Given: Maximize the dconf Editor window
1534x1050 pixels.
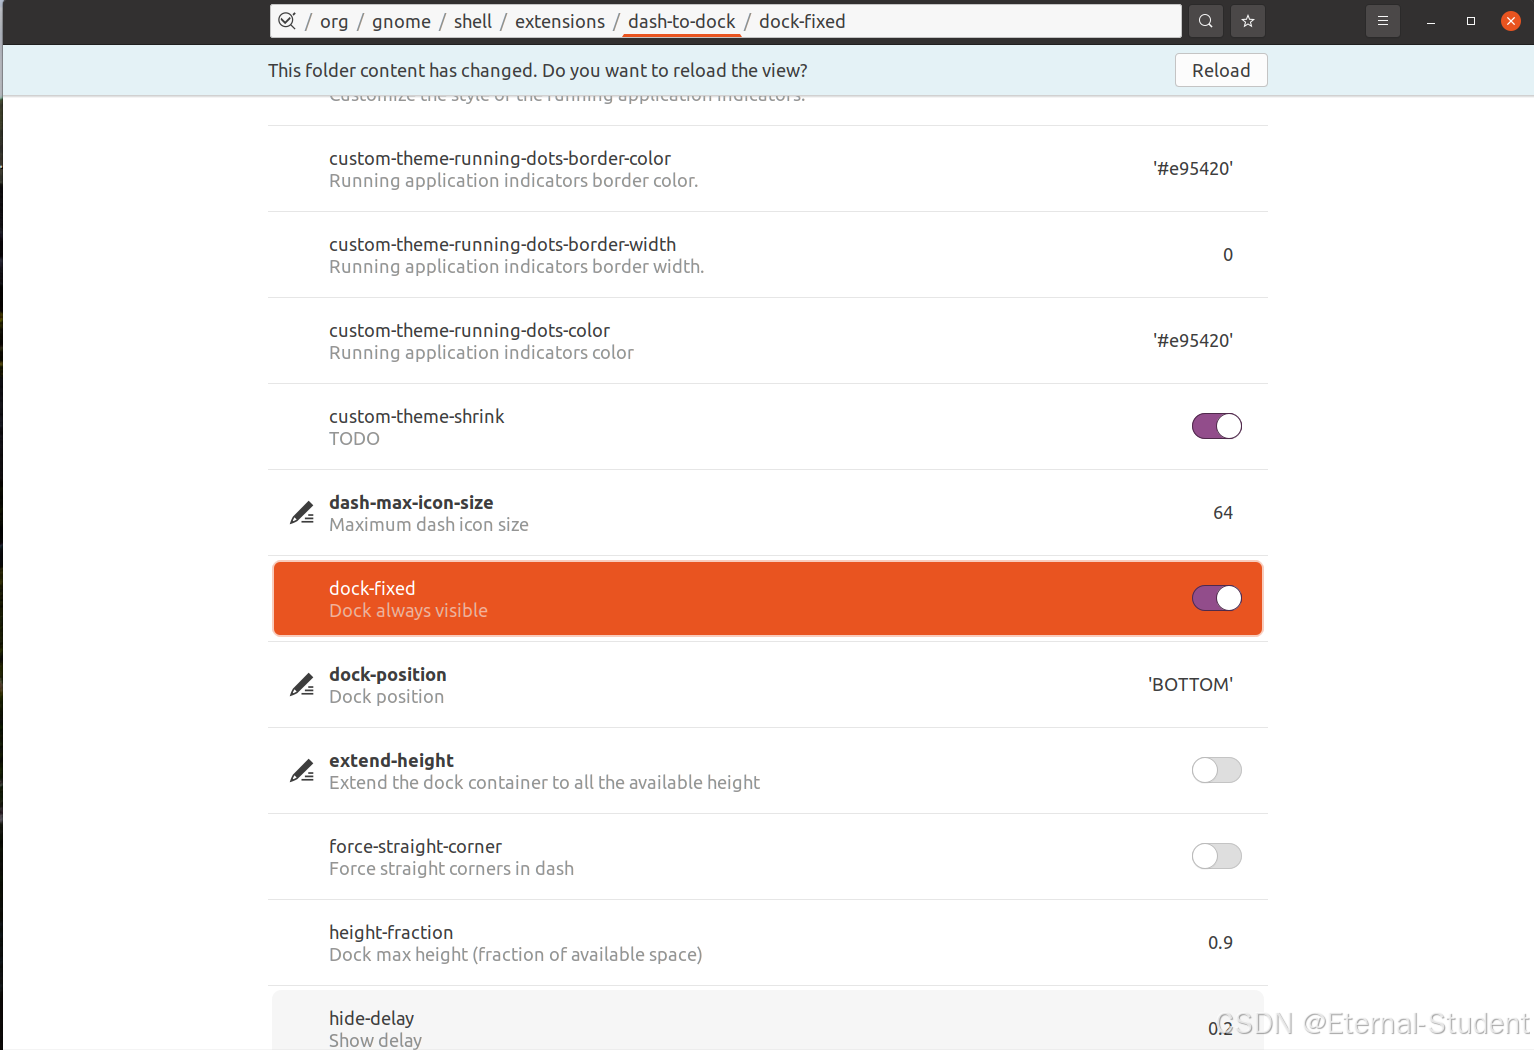Looking at the screenshot, I should pyautogui.click(x=1471, y=21).
